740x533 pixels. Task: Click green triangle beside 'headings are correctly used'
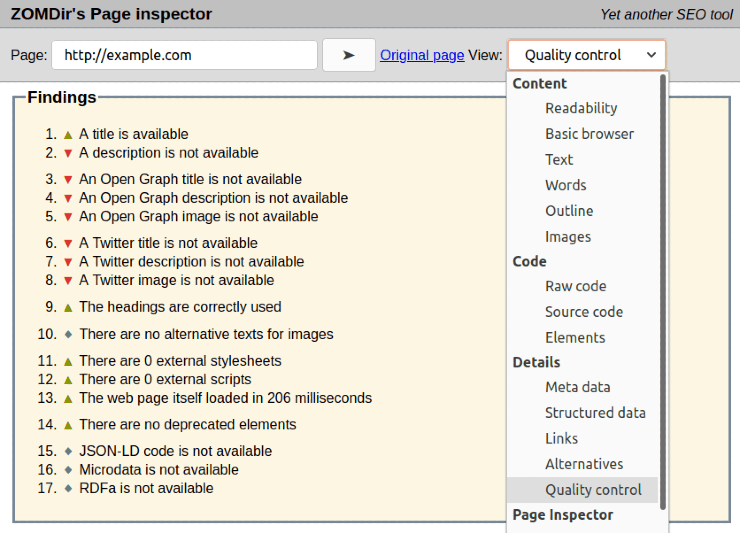click(68, 307)
